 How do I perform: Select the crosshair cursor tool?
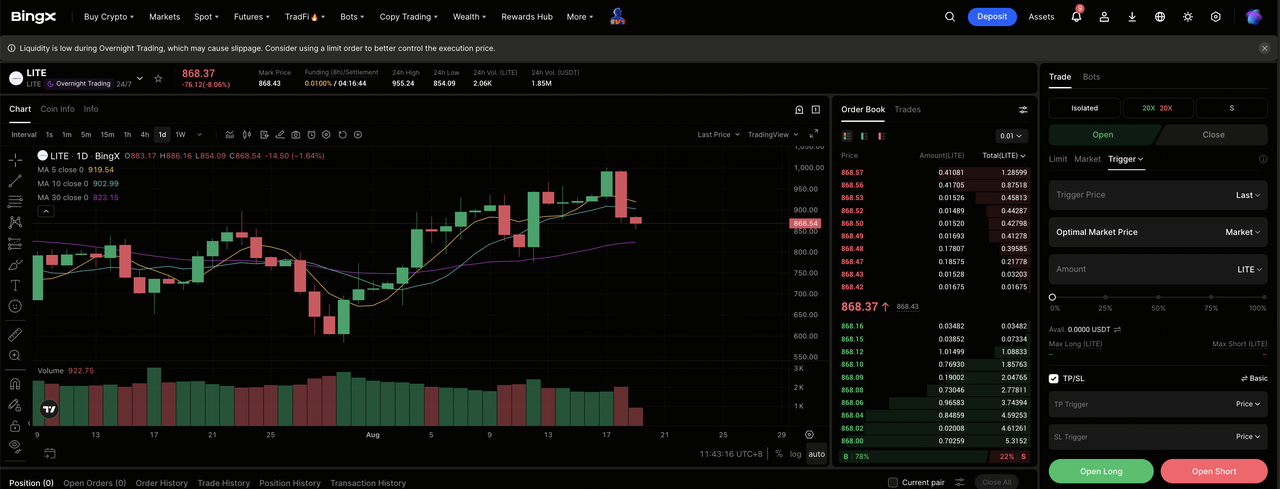click(15, 160)
